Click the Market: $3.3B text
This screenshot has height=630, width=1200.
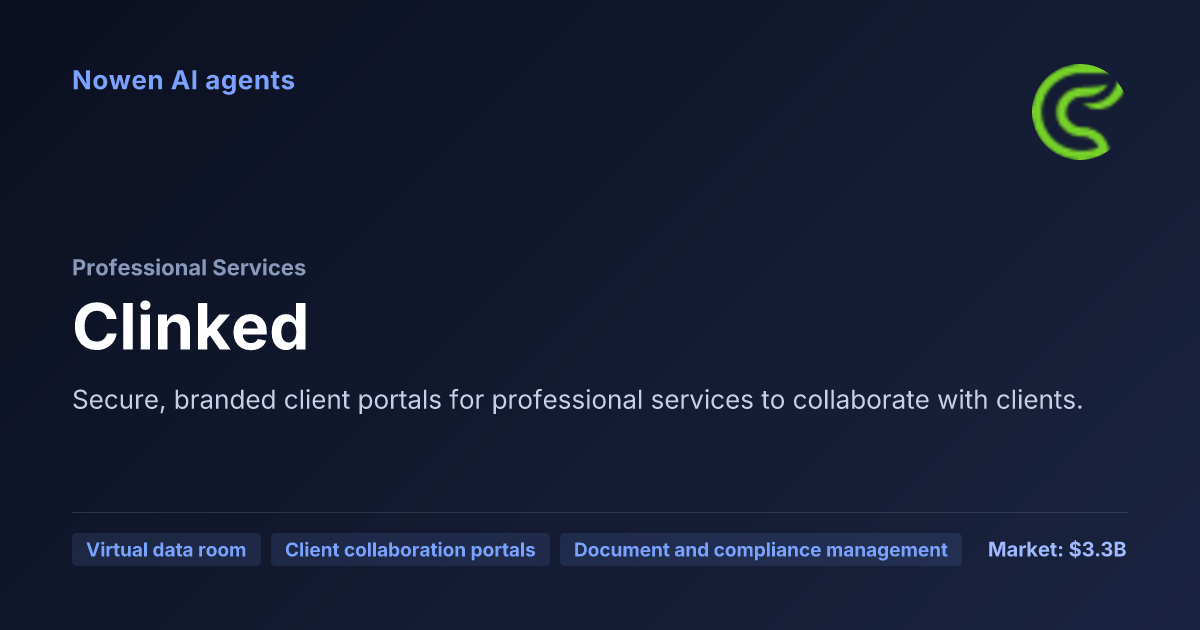(x=1057, y=550)
